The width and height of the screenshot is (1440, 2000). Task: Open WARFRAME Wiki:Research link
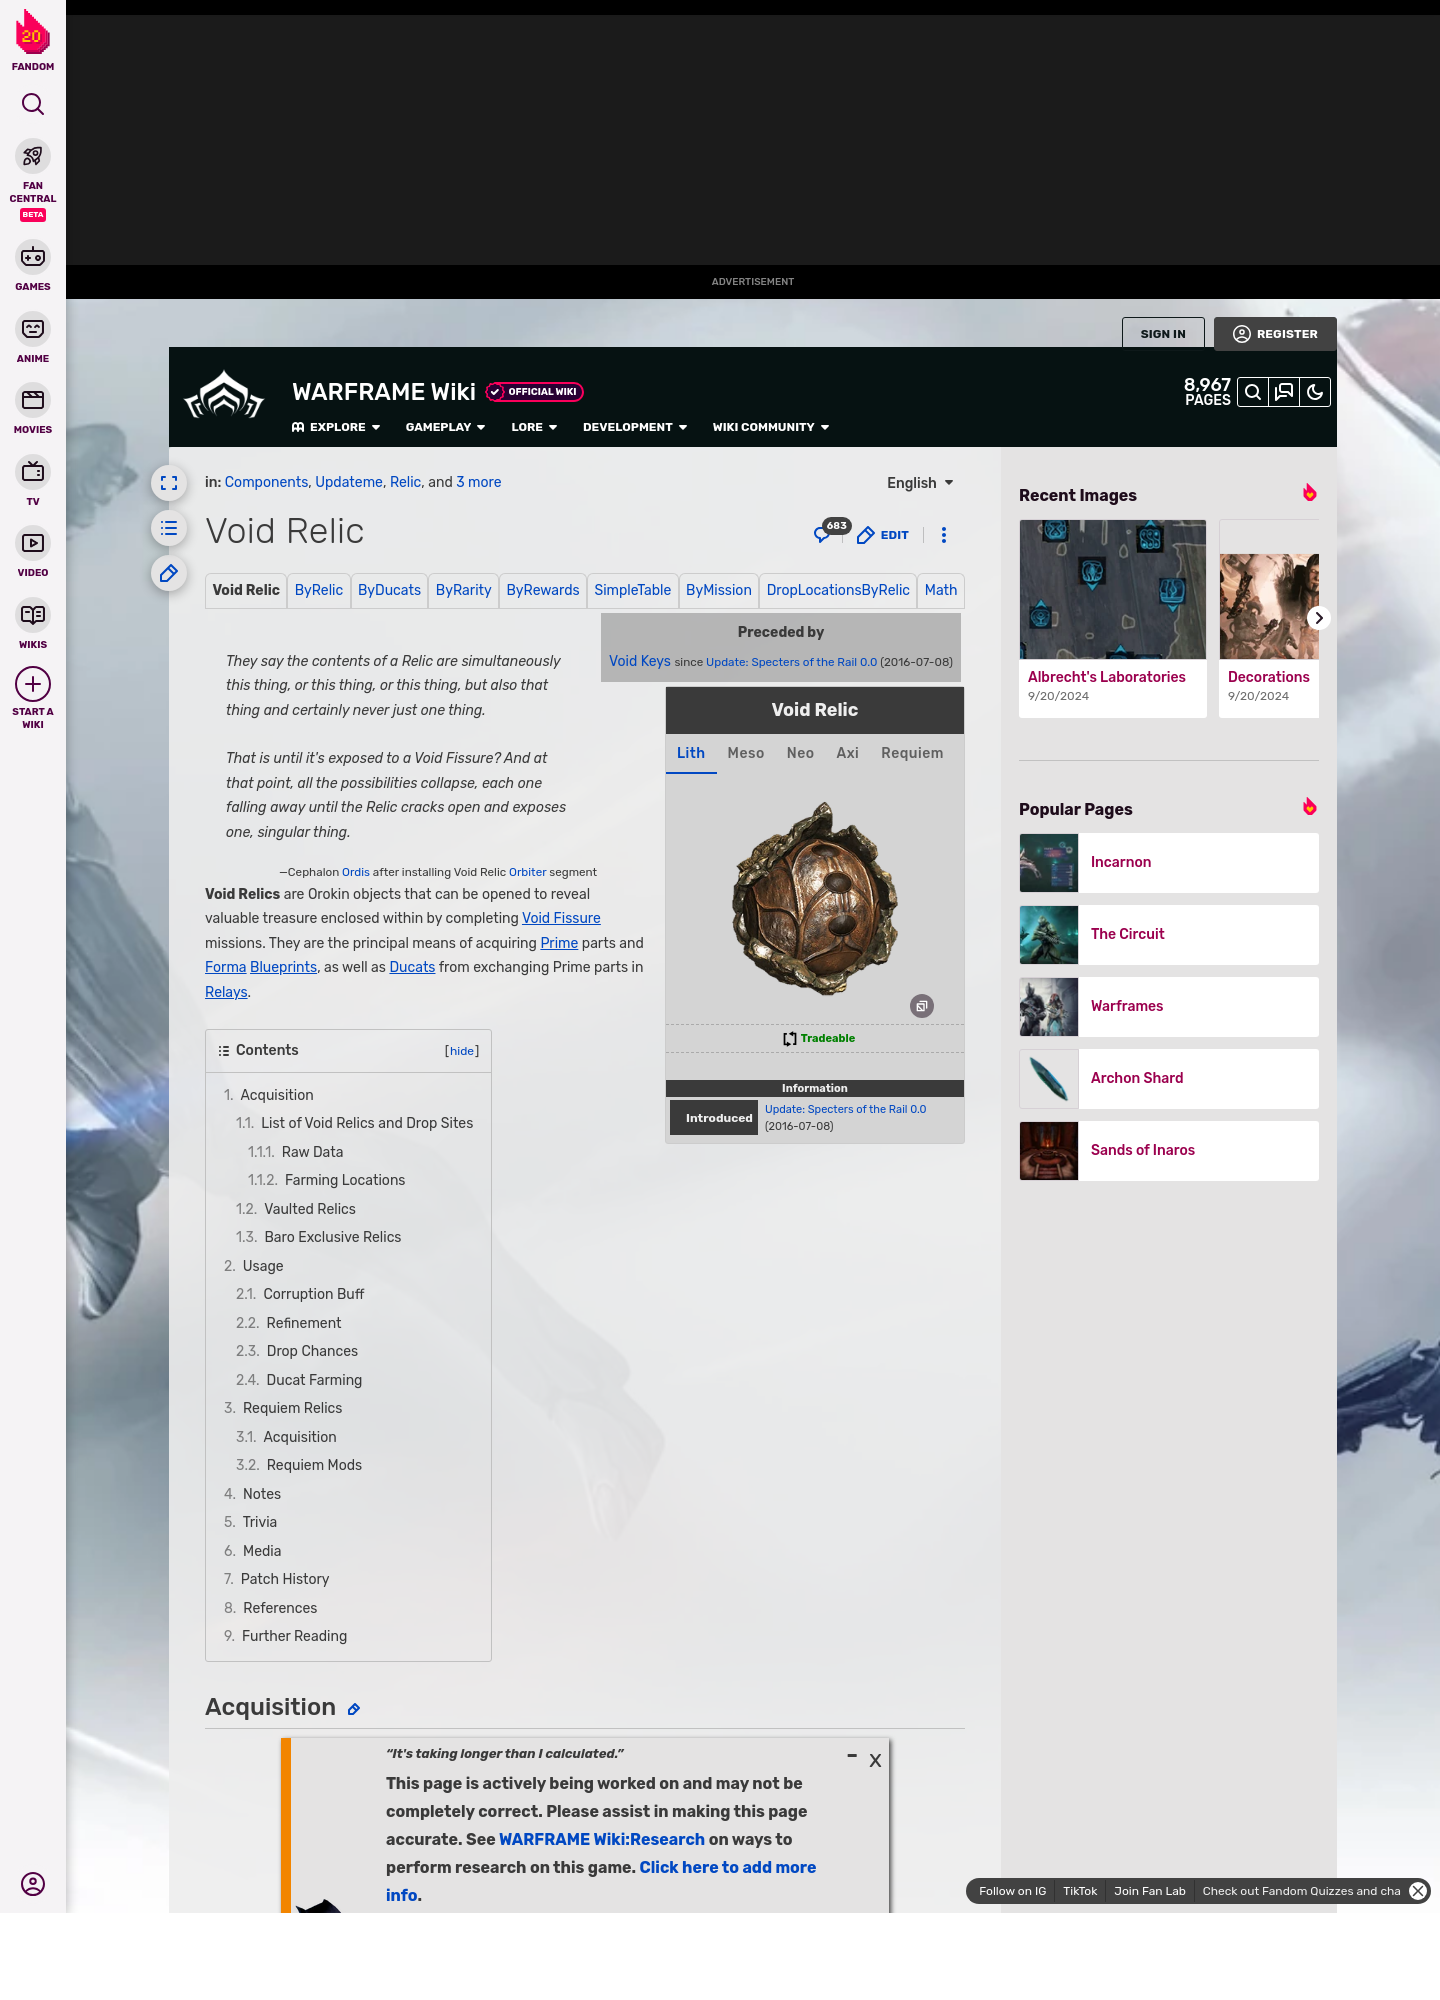tap(602, 1839)
